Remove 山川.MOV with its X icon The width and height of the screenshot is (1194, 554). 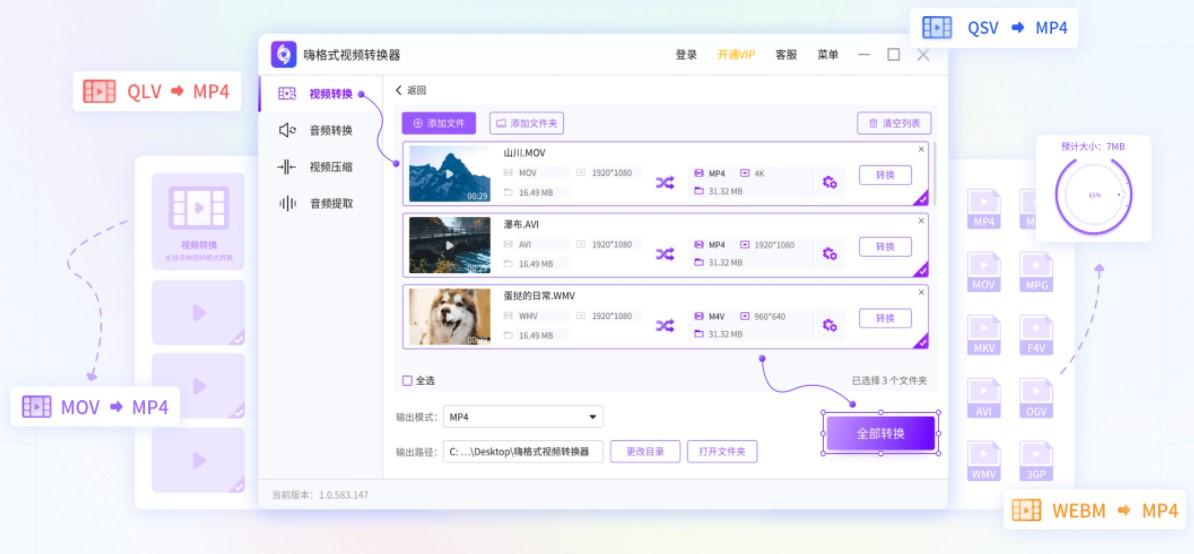(921, 149)
